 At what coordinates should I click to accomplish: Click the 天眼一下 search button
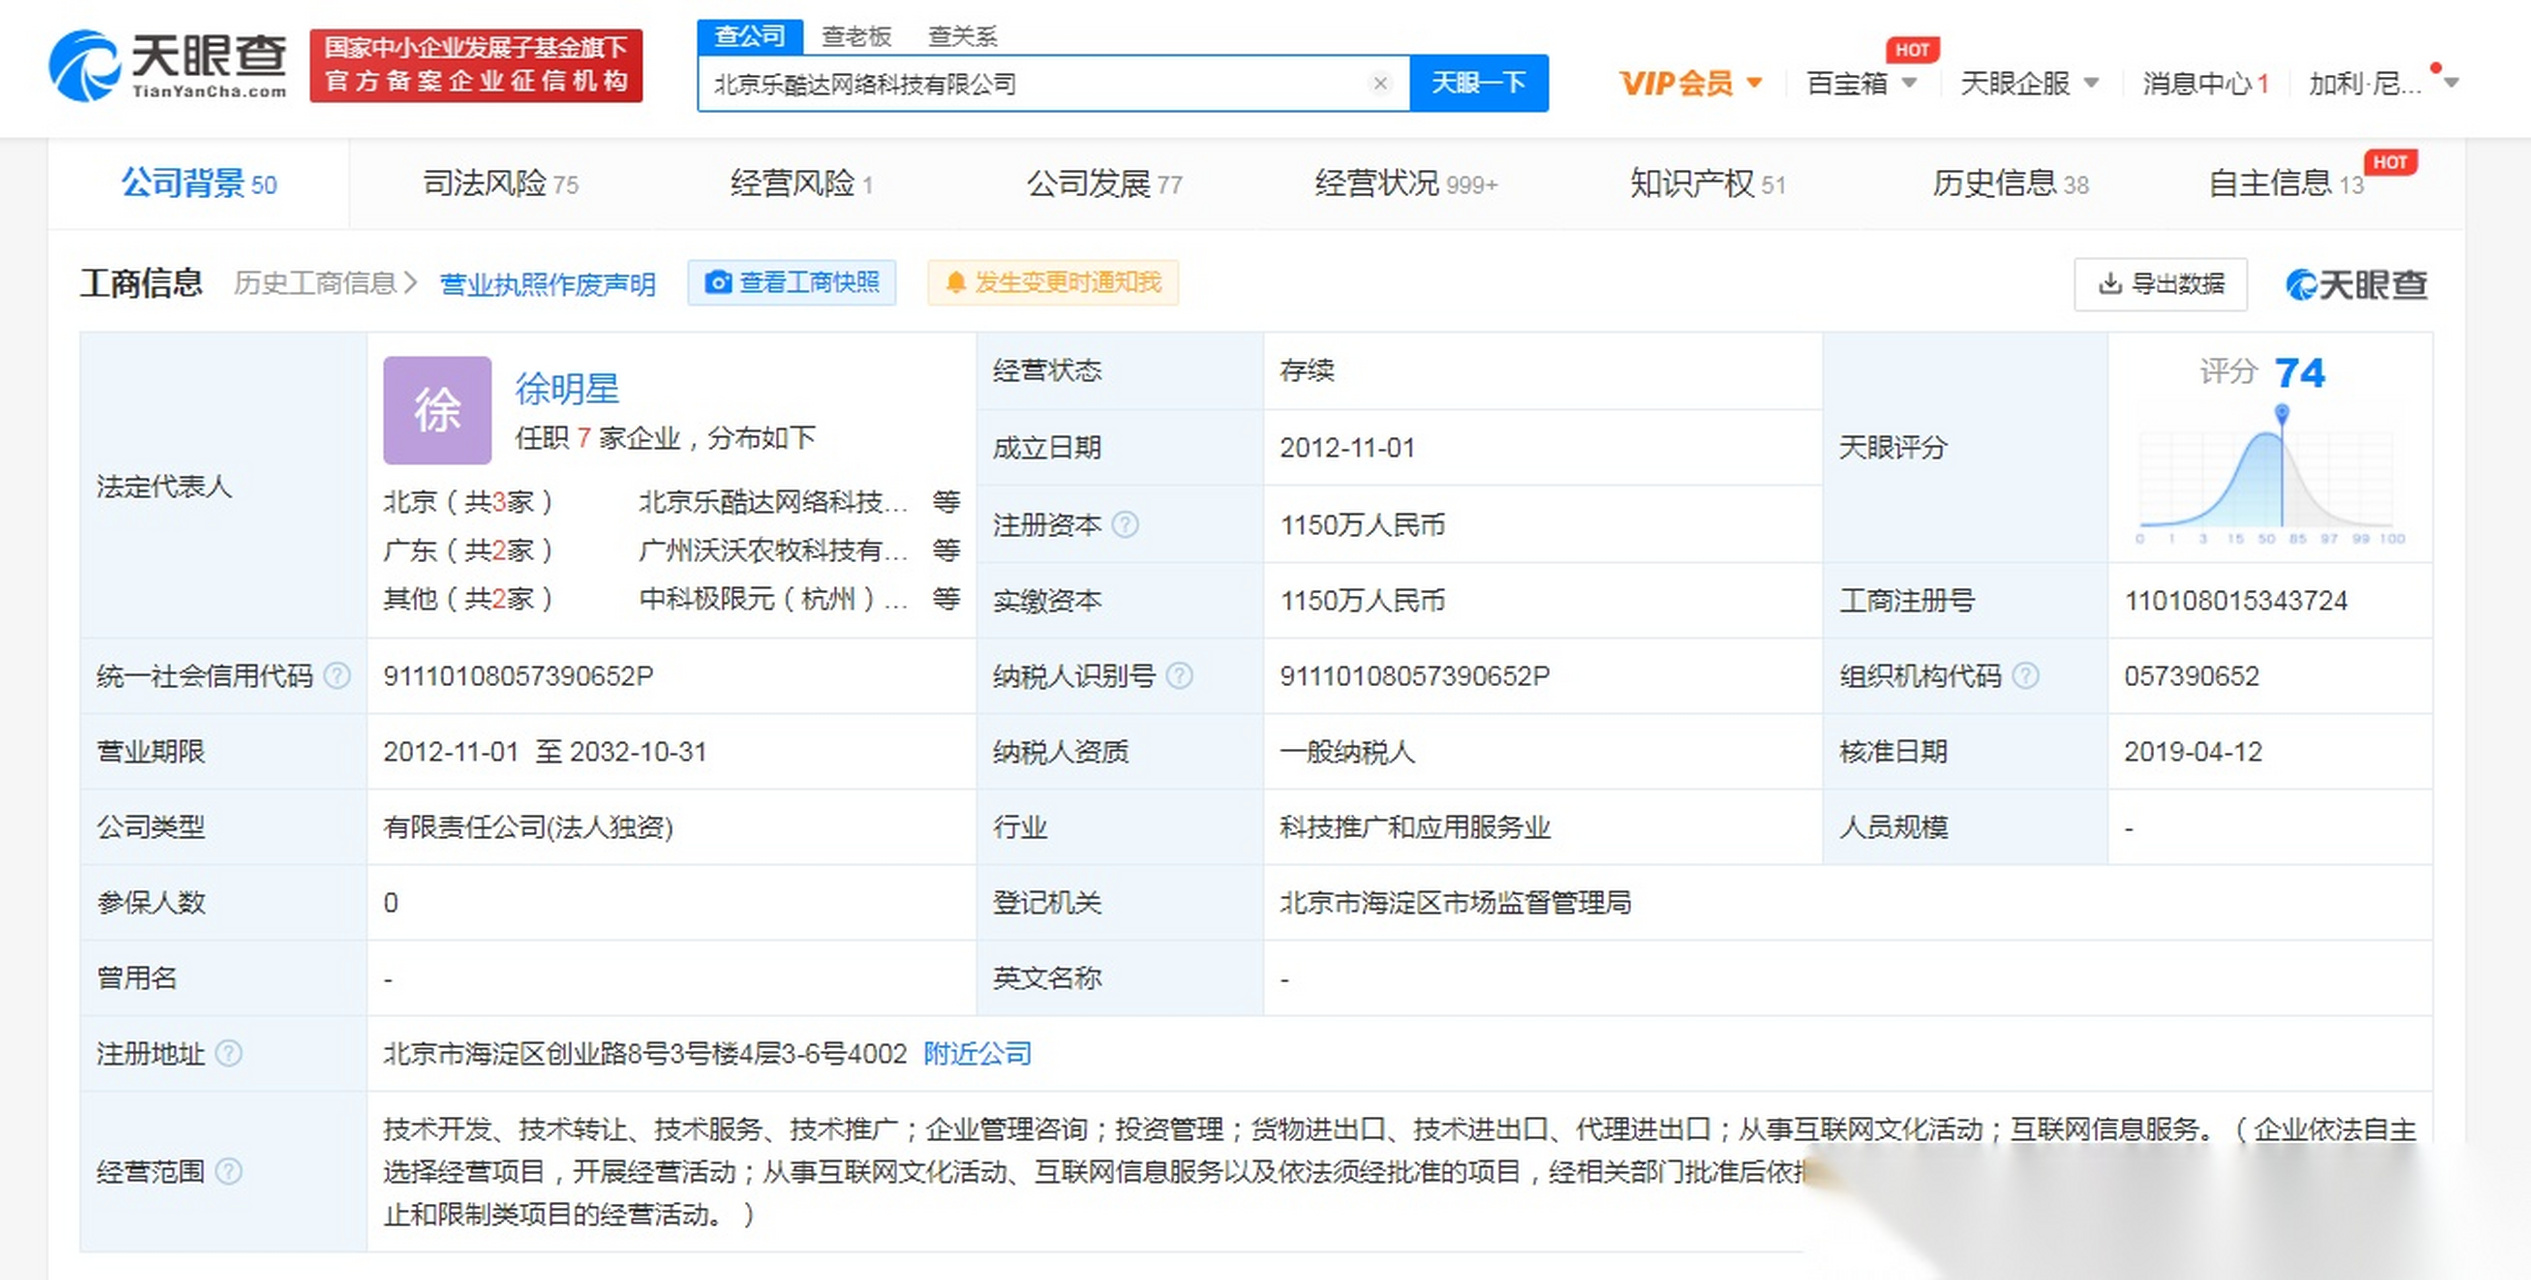[1479, 83]
